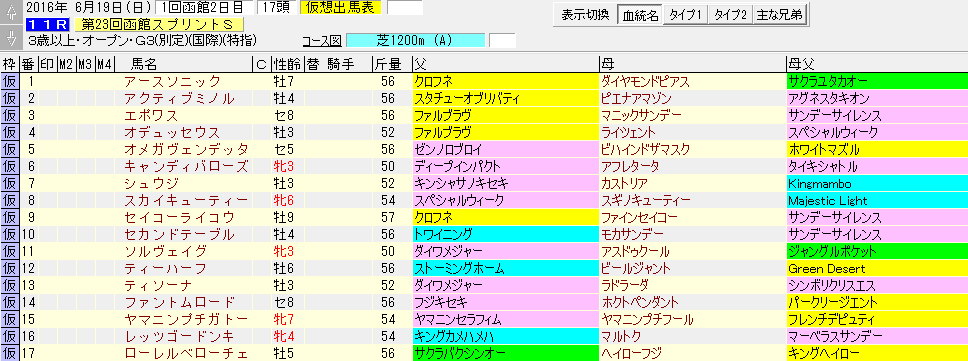Click dam cell カストリア
The height and width of the screenshot is (361, 968).
(x=692, y=184)
